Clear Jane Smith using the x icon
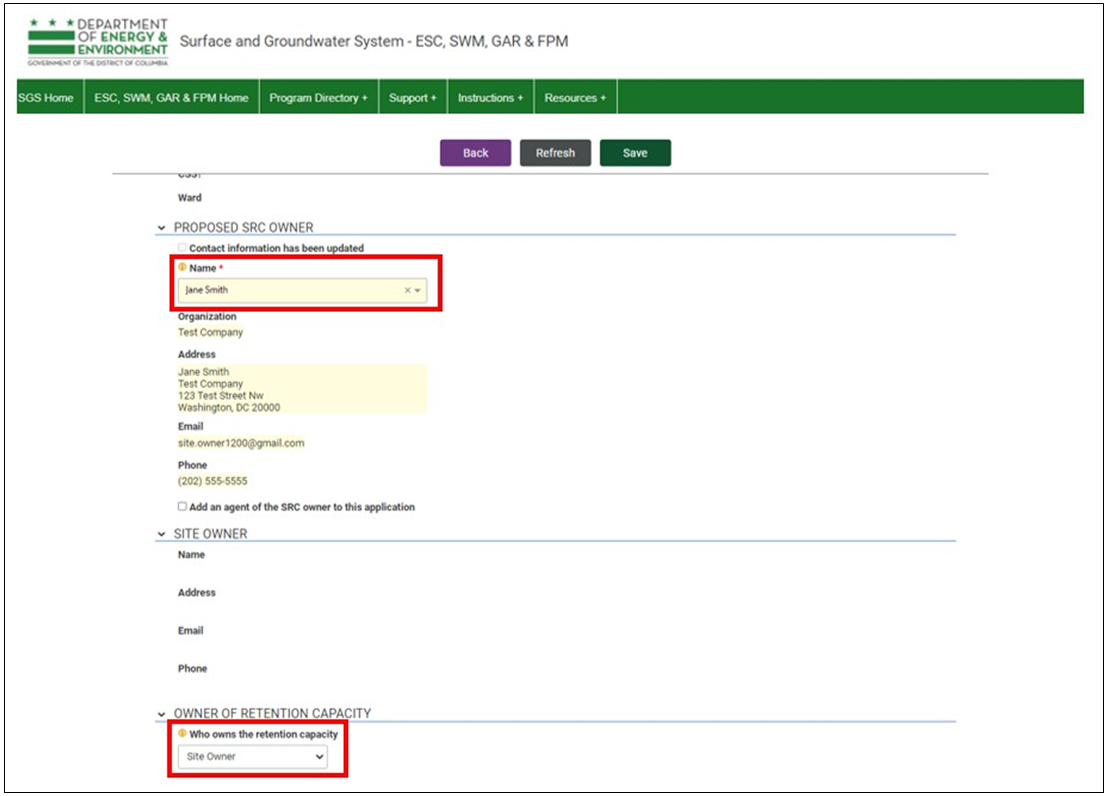Screen dimensions: 1107x796 click(x=407, y=291)
